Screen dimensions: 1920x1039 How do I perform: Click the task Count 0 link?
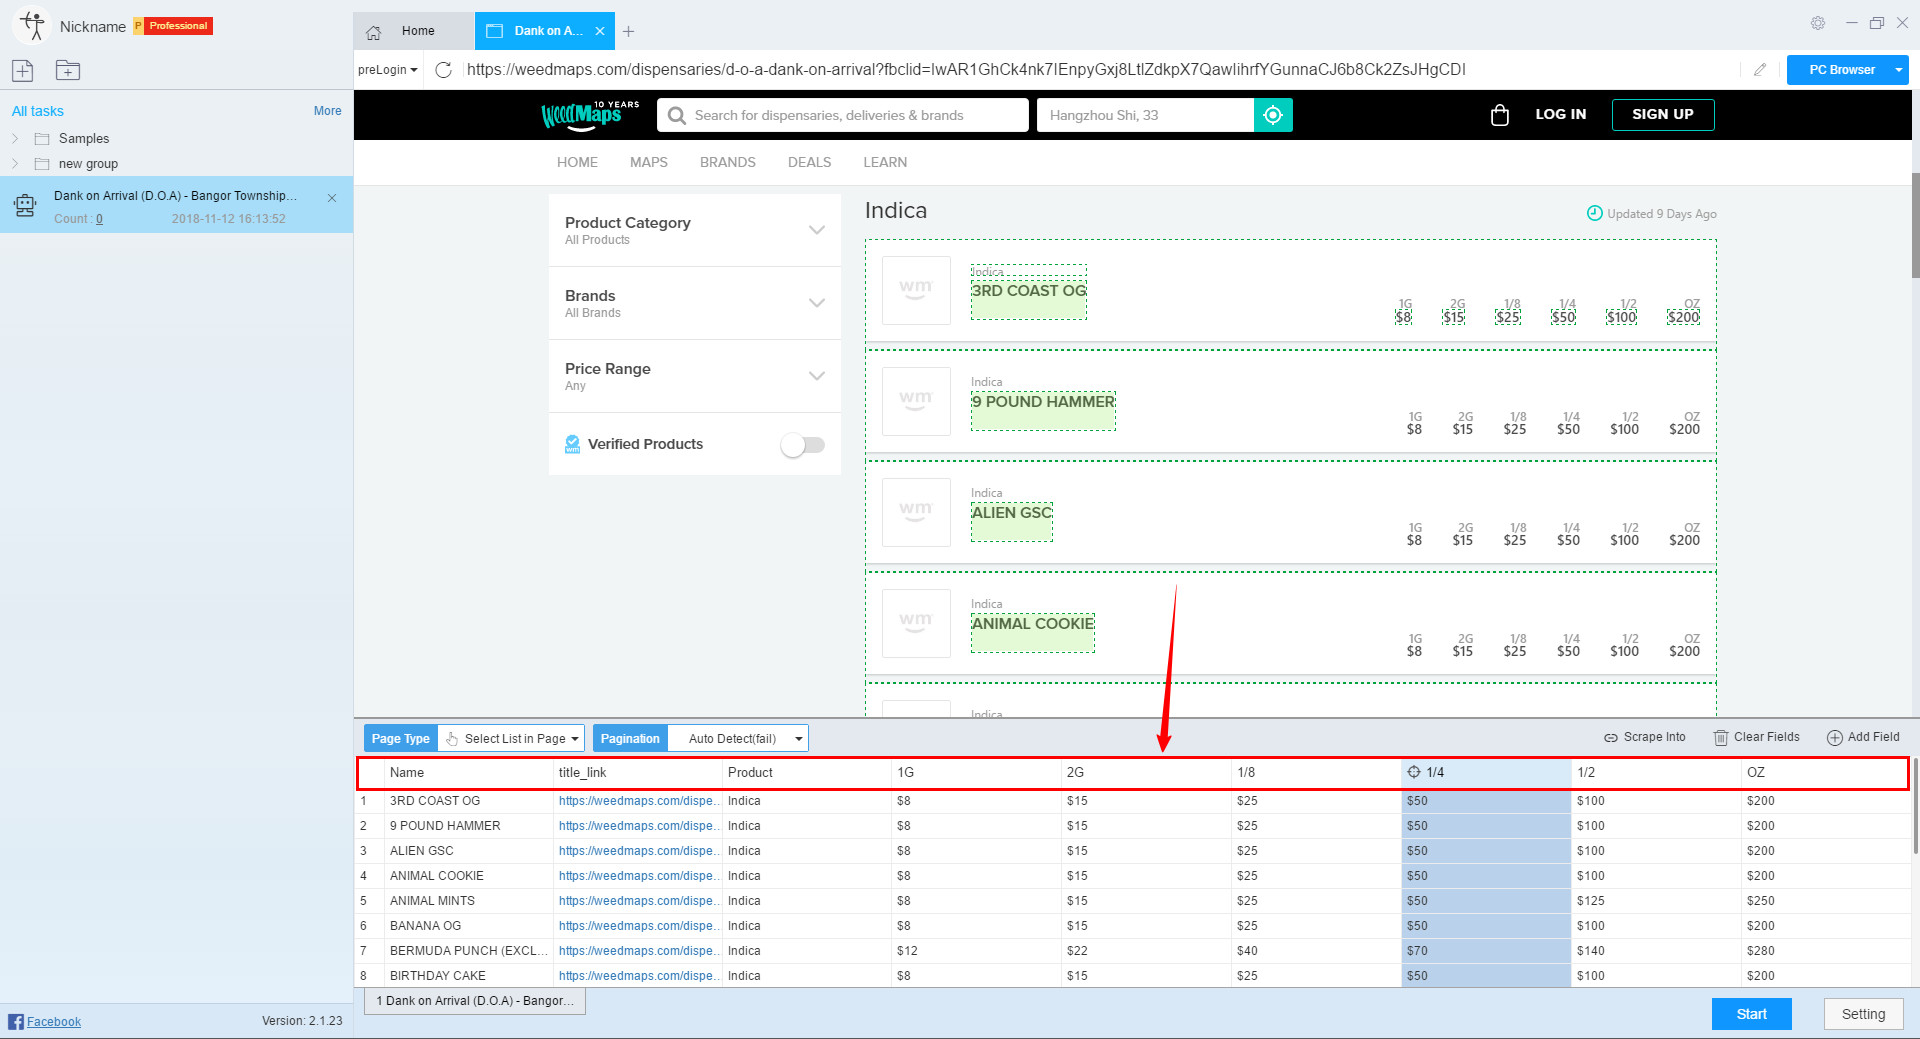[x=99, y=219]
